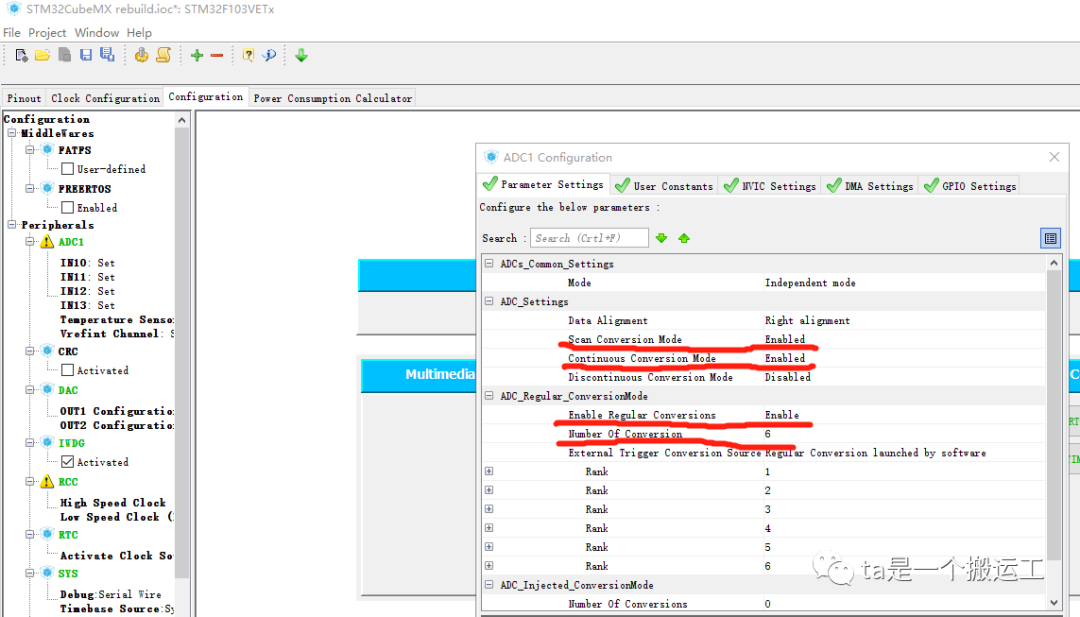Open the DMA Settings tab

870,186
